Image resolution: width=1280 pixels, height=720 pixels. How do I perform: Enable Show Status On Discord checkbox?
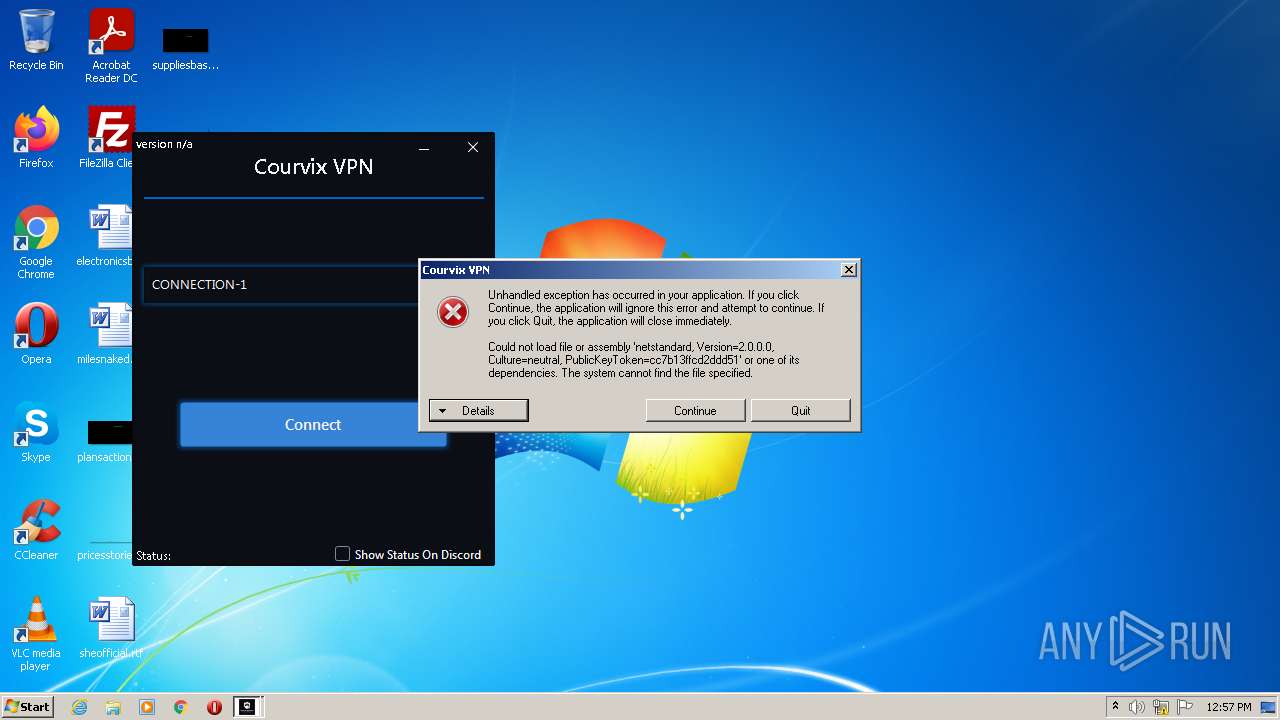point(342,554)
